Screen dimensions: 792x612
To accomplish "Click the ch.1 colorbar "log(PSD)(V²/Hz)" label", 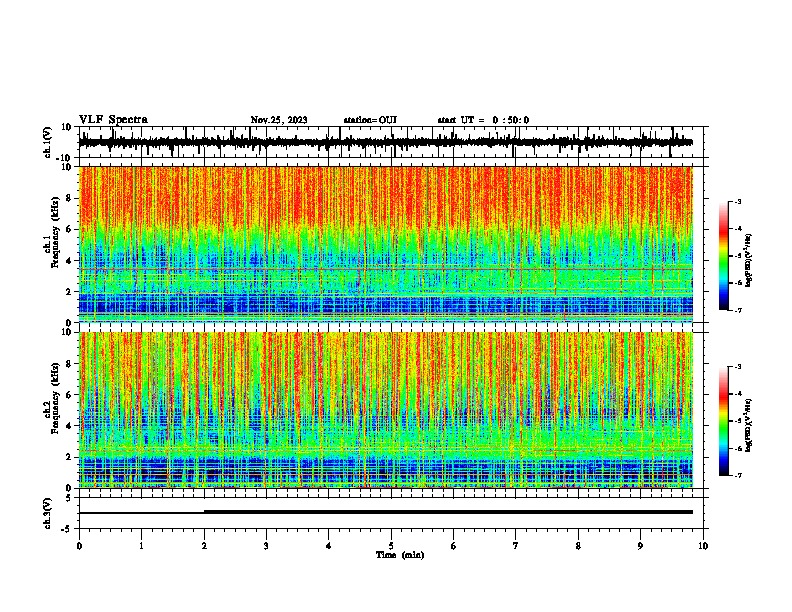I will 748,261.
